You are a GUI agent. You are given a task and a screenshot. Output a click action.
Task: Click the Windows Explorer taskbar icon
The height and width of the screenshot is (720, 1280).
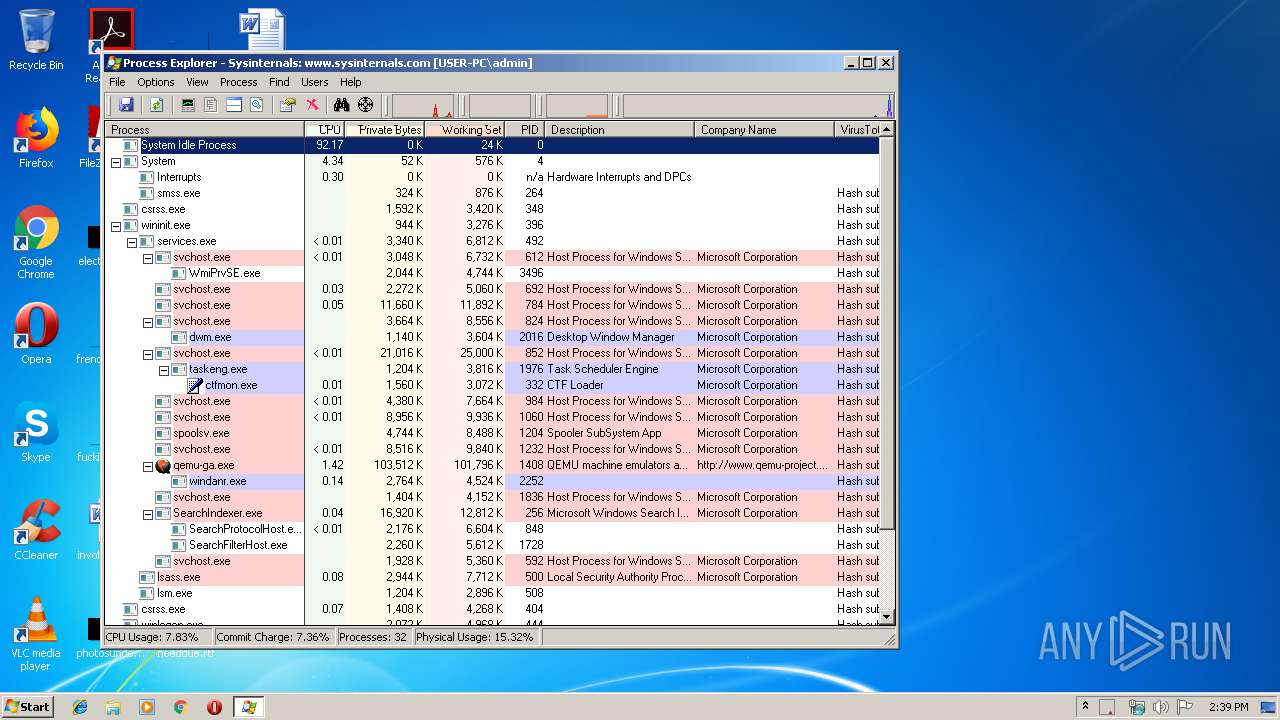pyautogui.click(x=113, y=707)
